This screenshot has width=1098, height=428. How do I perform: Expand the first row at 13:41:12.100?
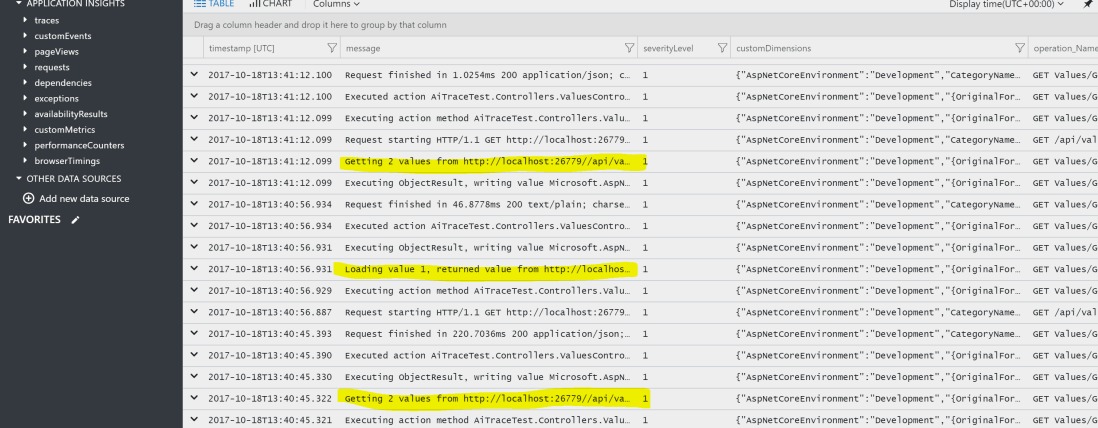(195, 74)
